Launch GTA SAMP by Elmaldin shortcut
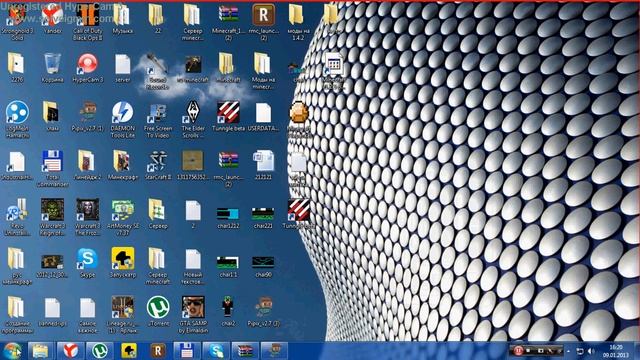 193,314
